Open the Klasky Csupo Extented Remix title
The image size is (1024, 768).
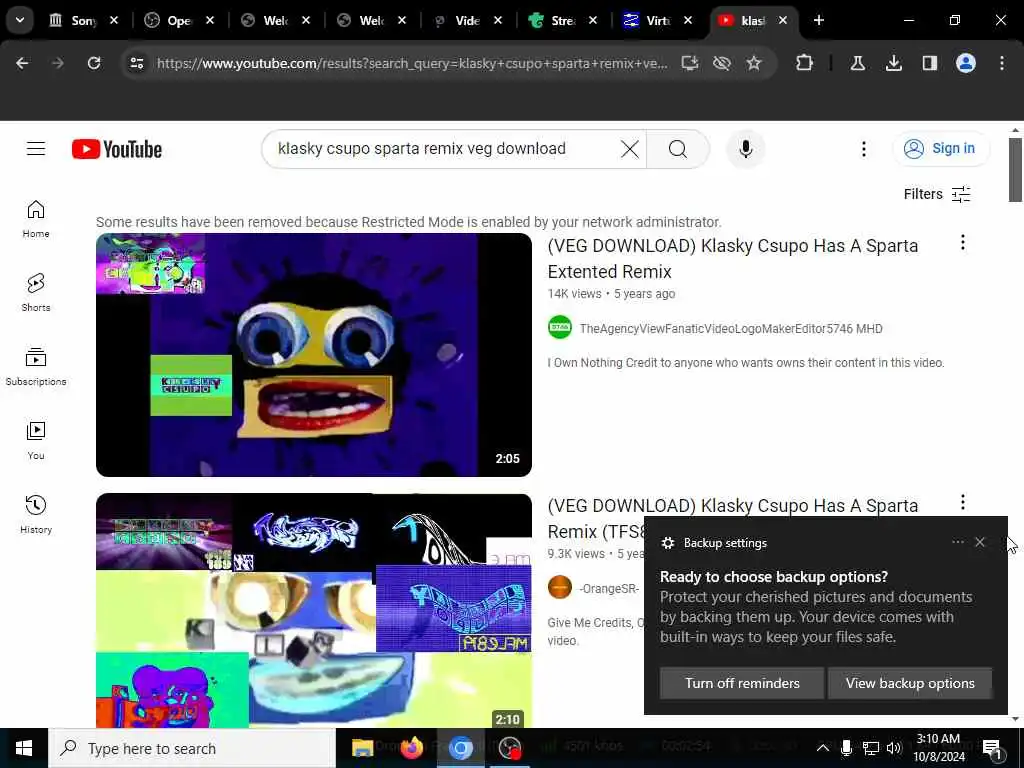point(733,259)
